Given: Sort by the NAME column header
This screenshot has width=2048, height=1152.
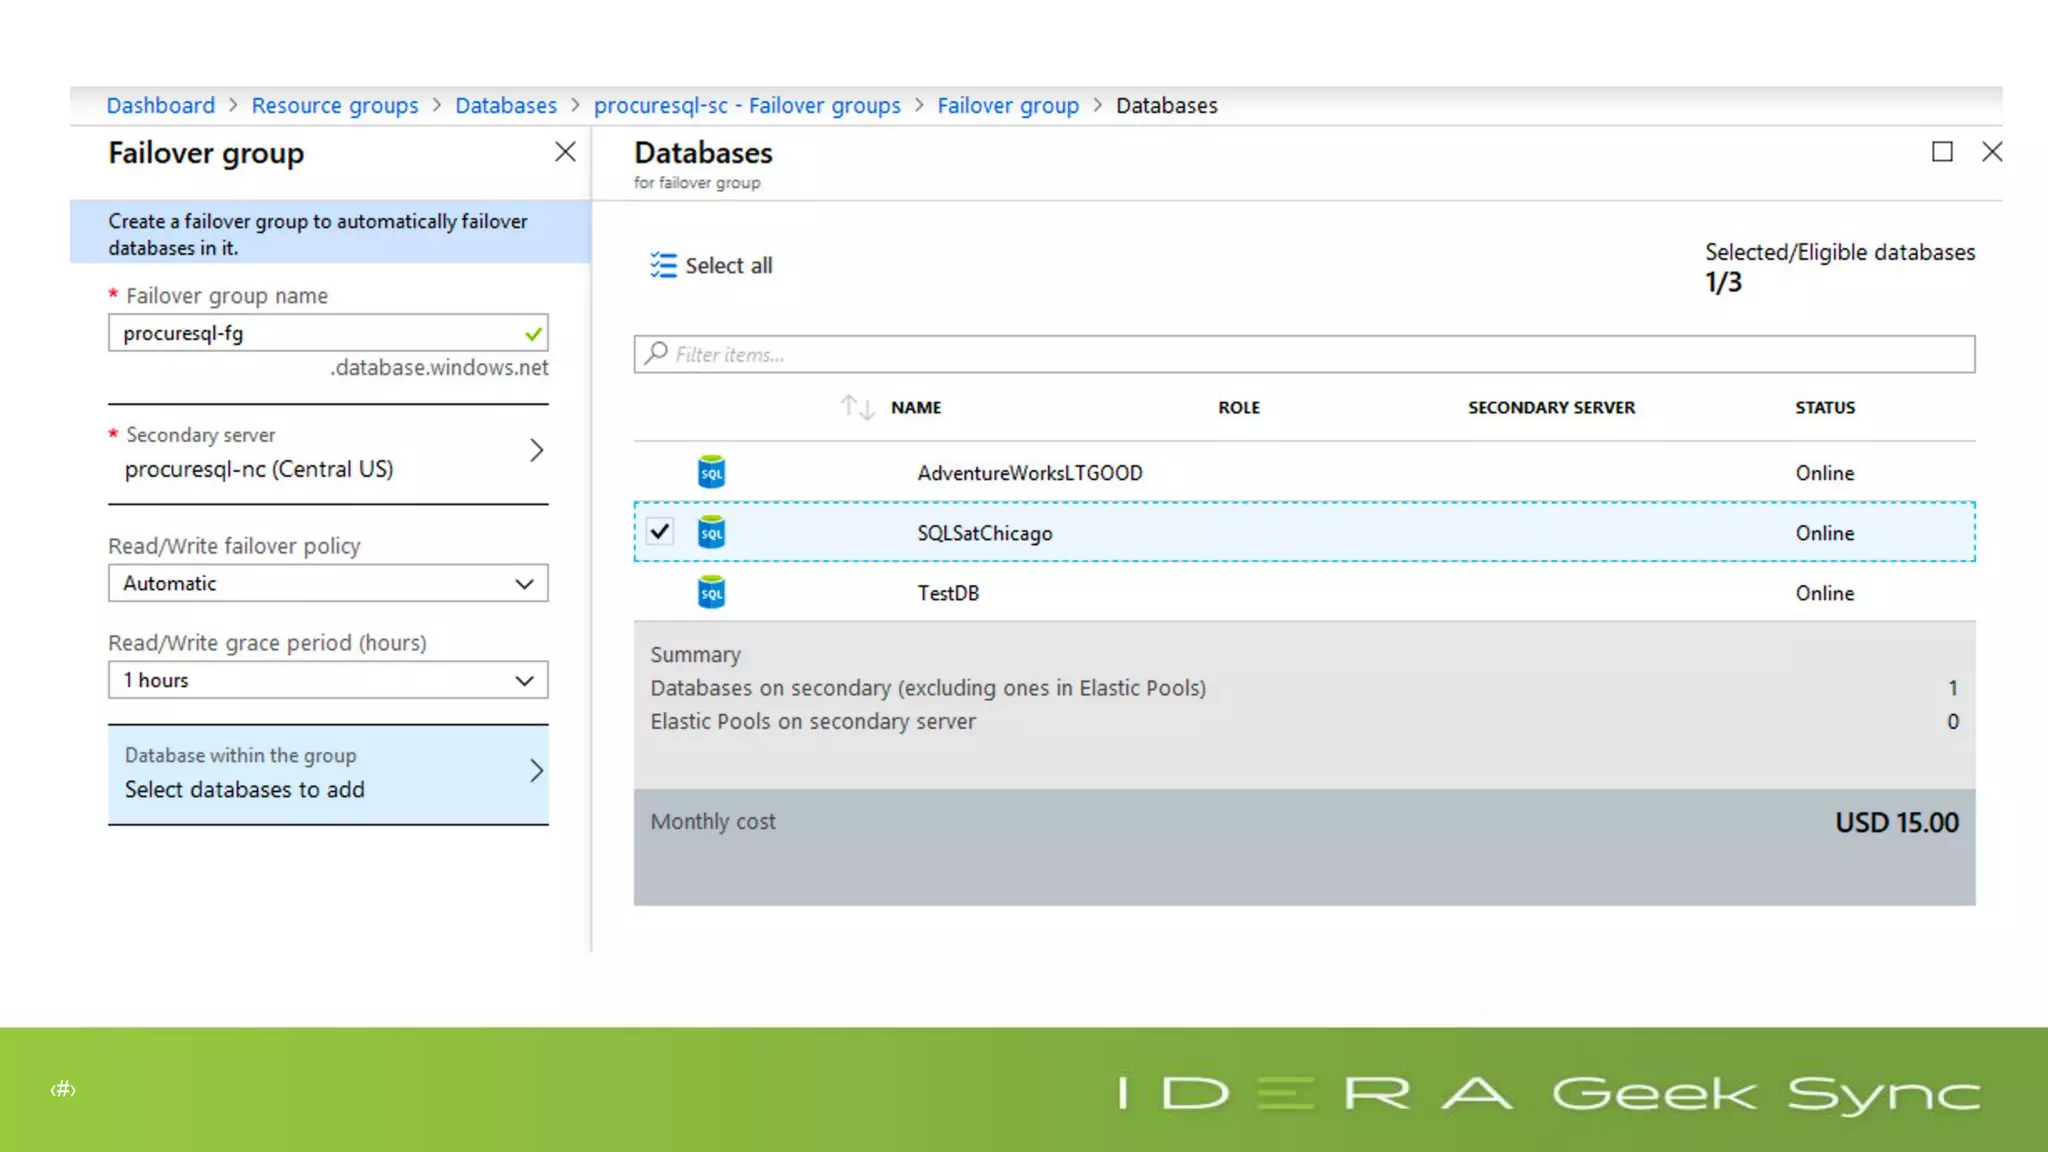Looking at the screenshot, I should coord(916,407).
